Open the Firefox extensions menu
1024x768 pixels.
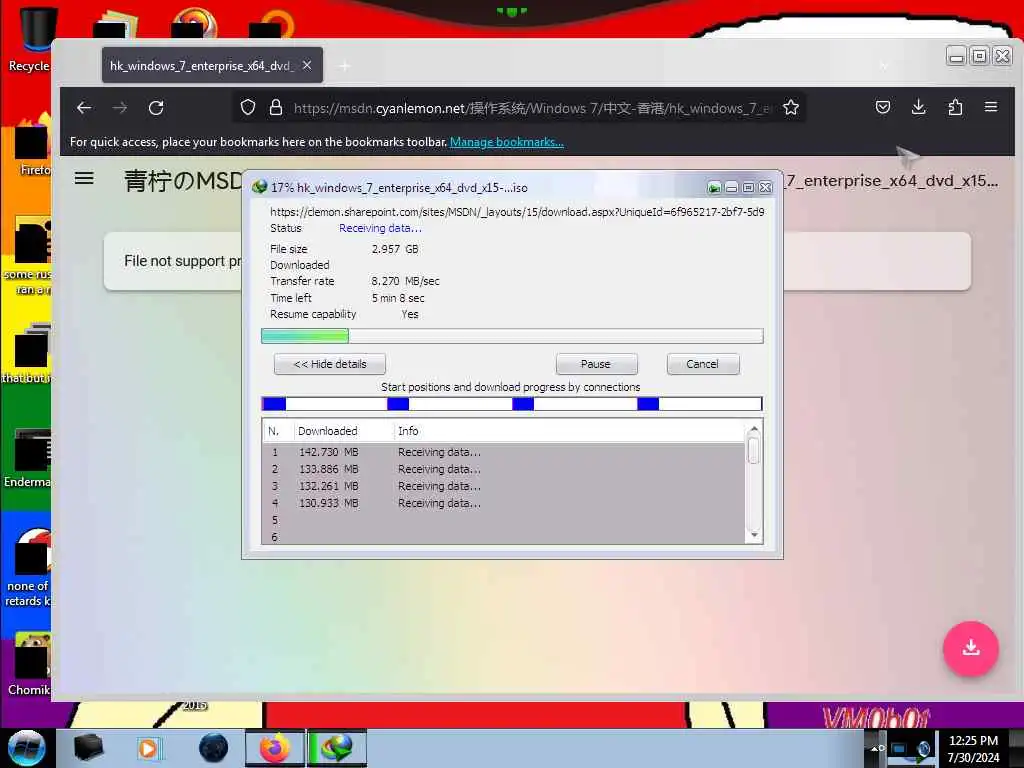955,107
